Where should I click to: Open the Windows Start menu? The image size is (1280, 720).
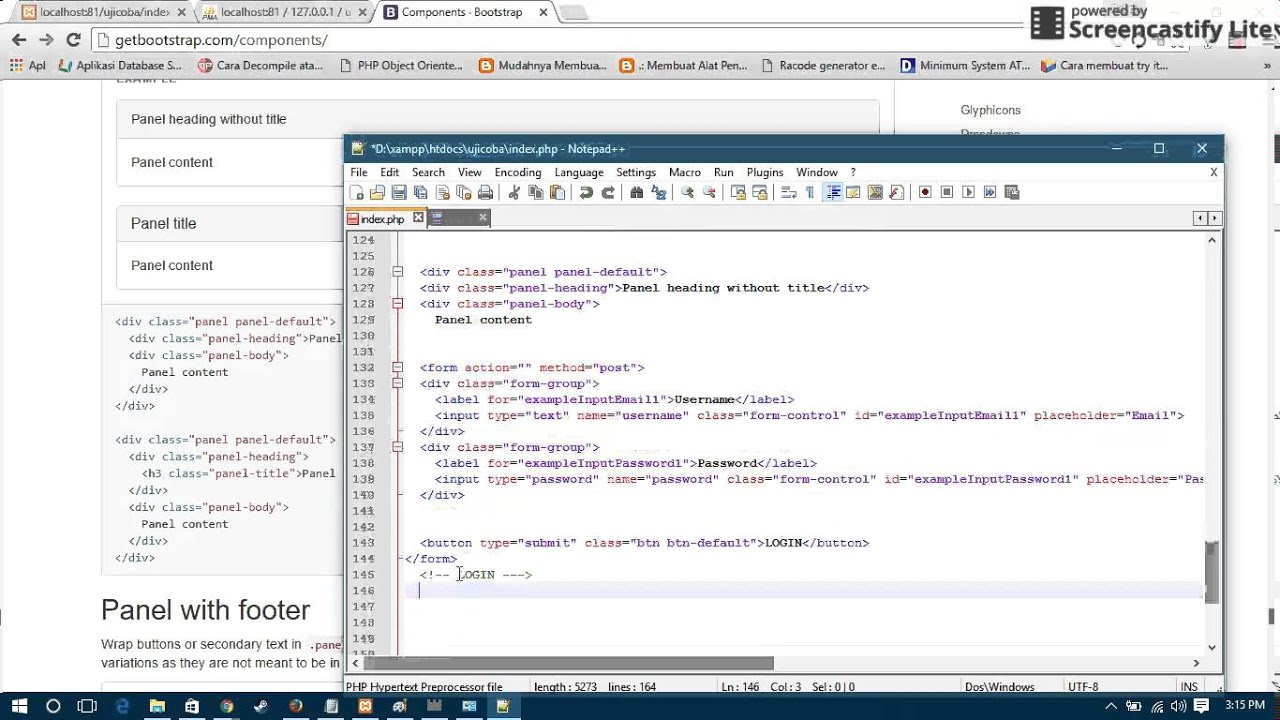tap(19, 706)
